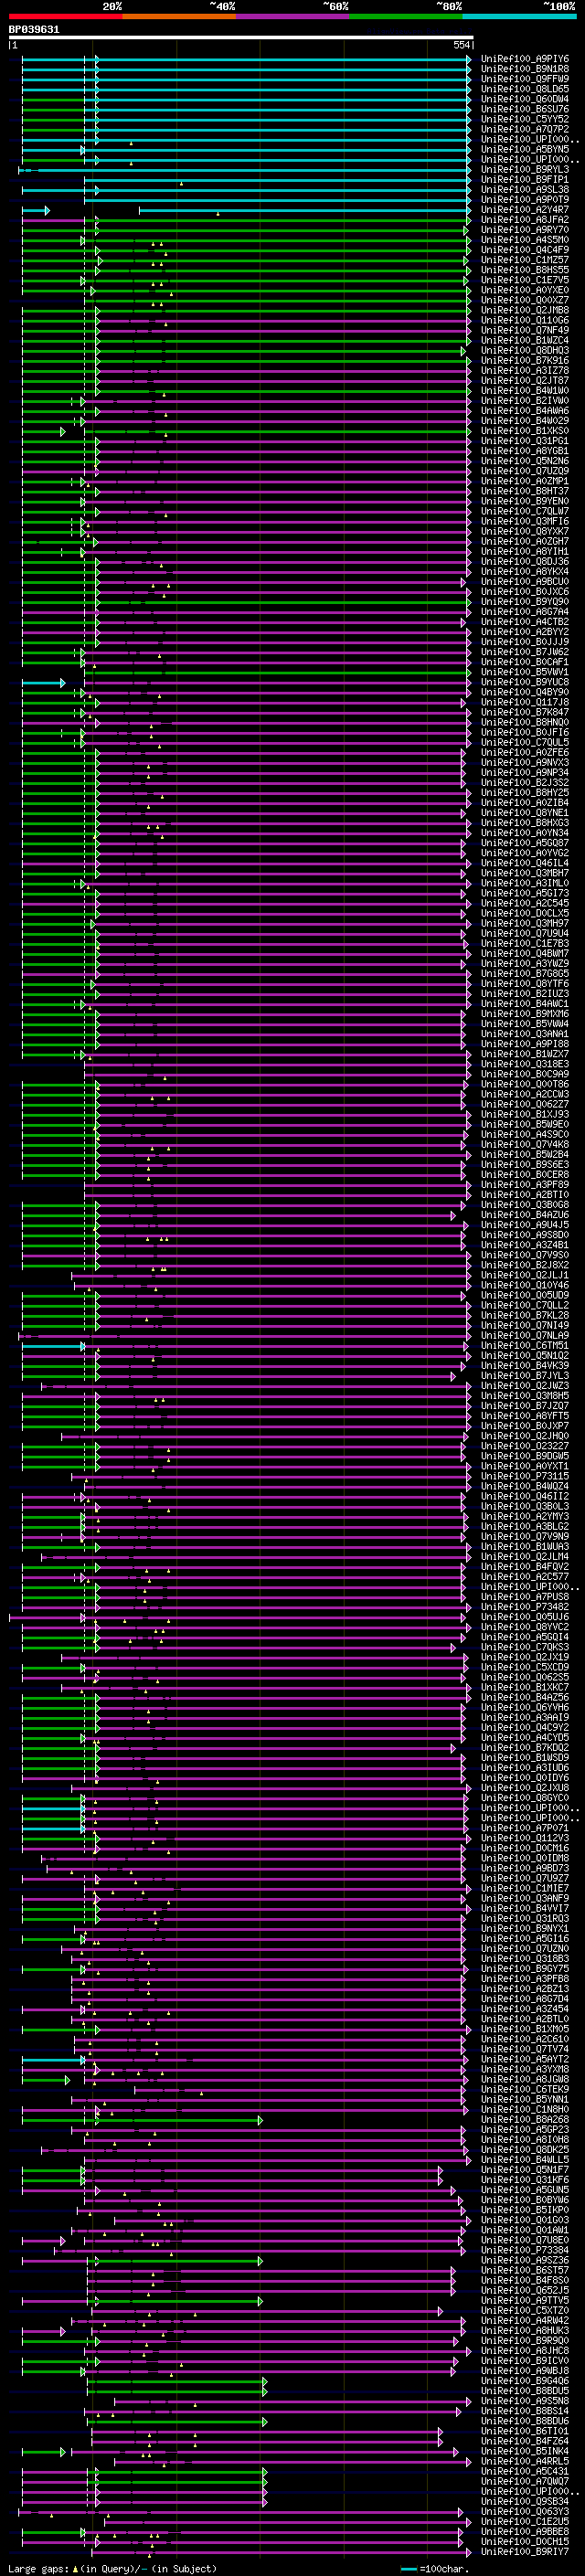Viewport: 585px width, 2576px height.
Task: Select hit label UniRef100_B9RYL3
Action: tap(524, 169)
